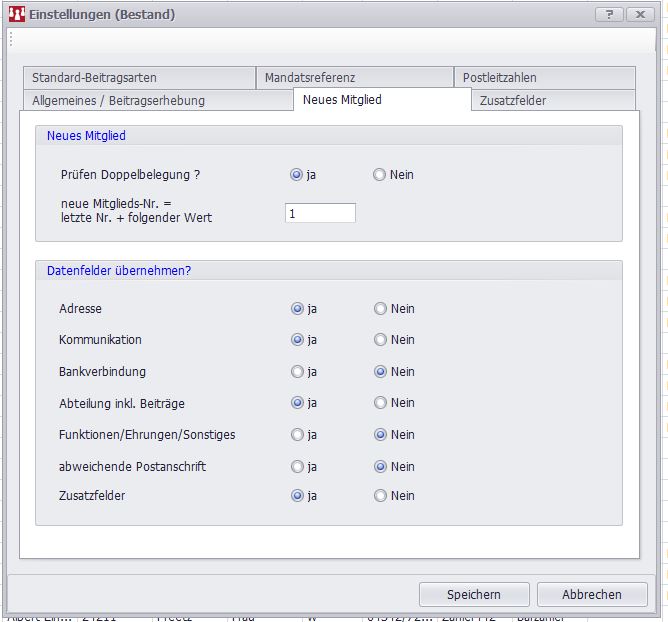668x622 pixels.
Task: Click the Speichern button
Action: pyautogui.click(x=474, y=594)
